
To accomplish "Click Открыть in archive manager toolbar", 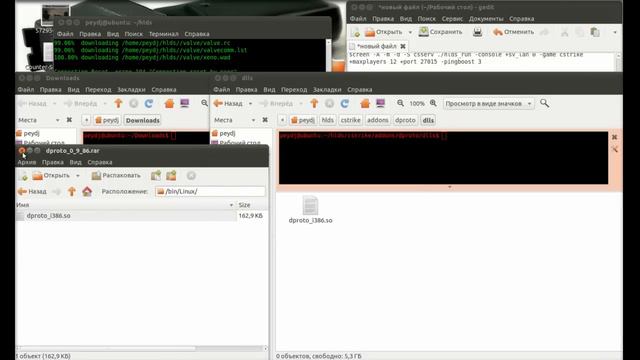I will click(51, 176).
